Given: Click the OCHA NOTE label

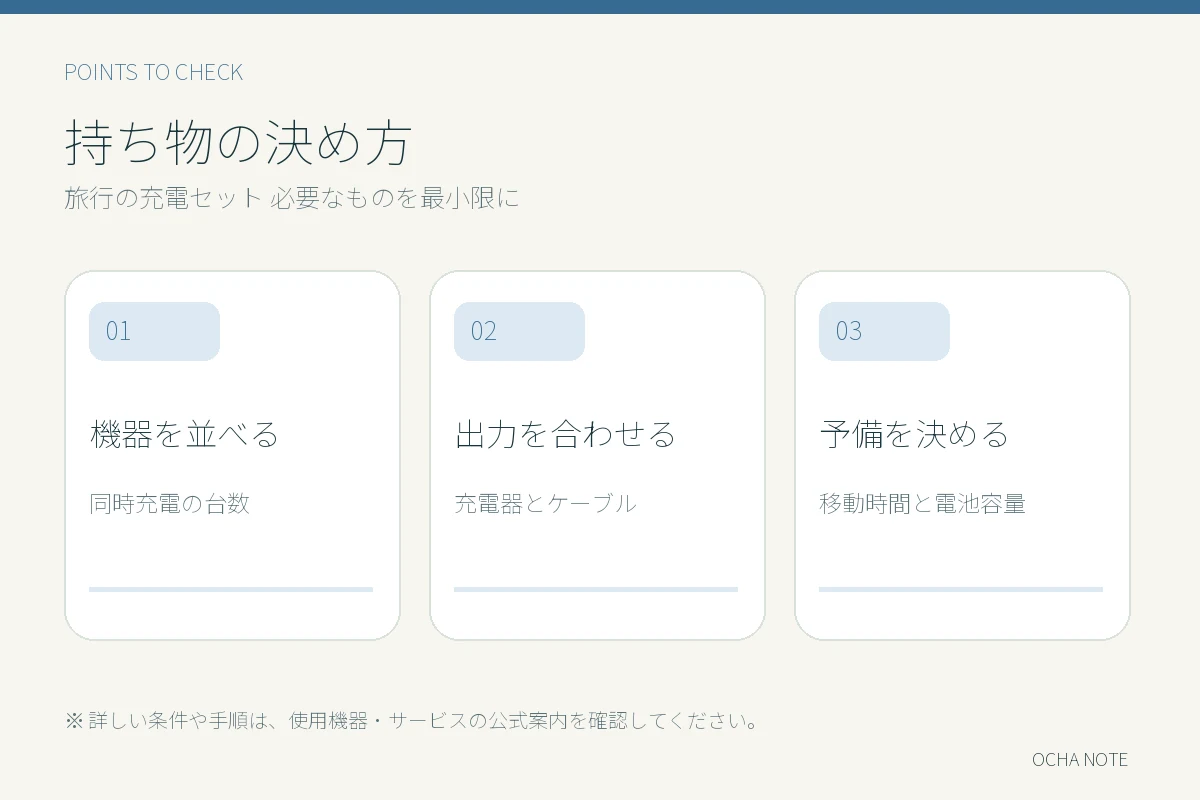Looking at the screenshot, I should [1080, 760].
